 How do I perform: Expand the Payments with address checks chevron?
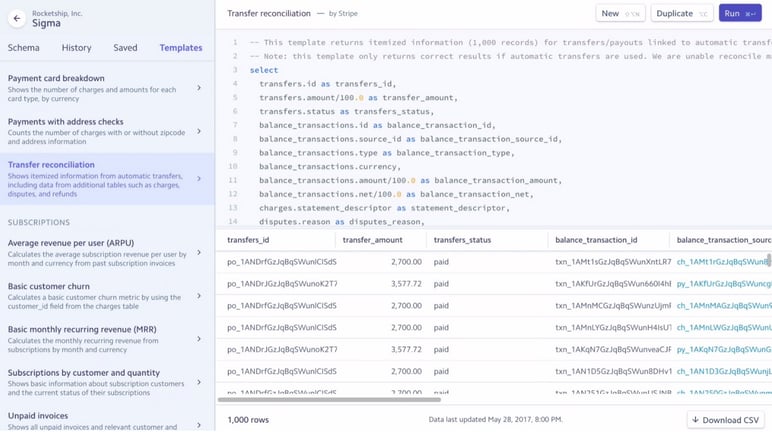pos(199,131)
